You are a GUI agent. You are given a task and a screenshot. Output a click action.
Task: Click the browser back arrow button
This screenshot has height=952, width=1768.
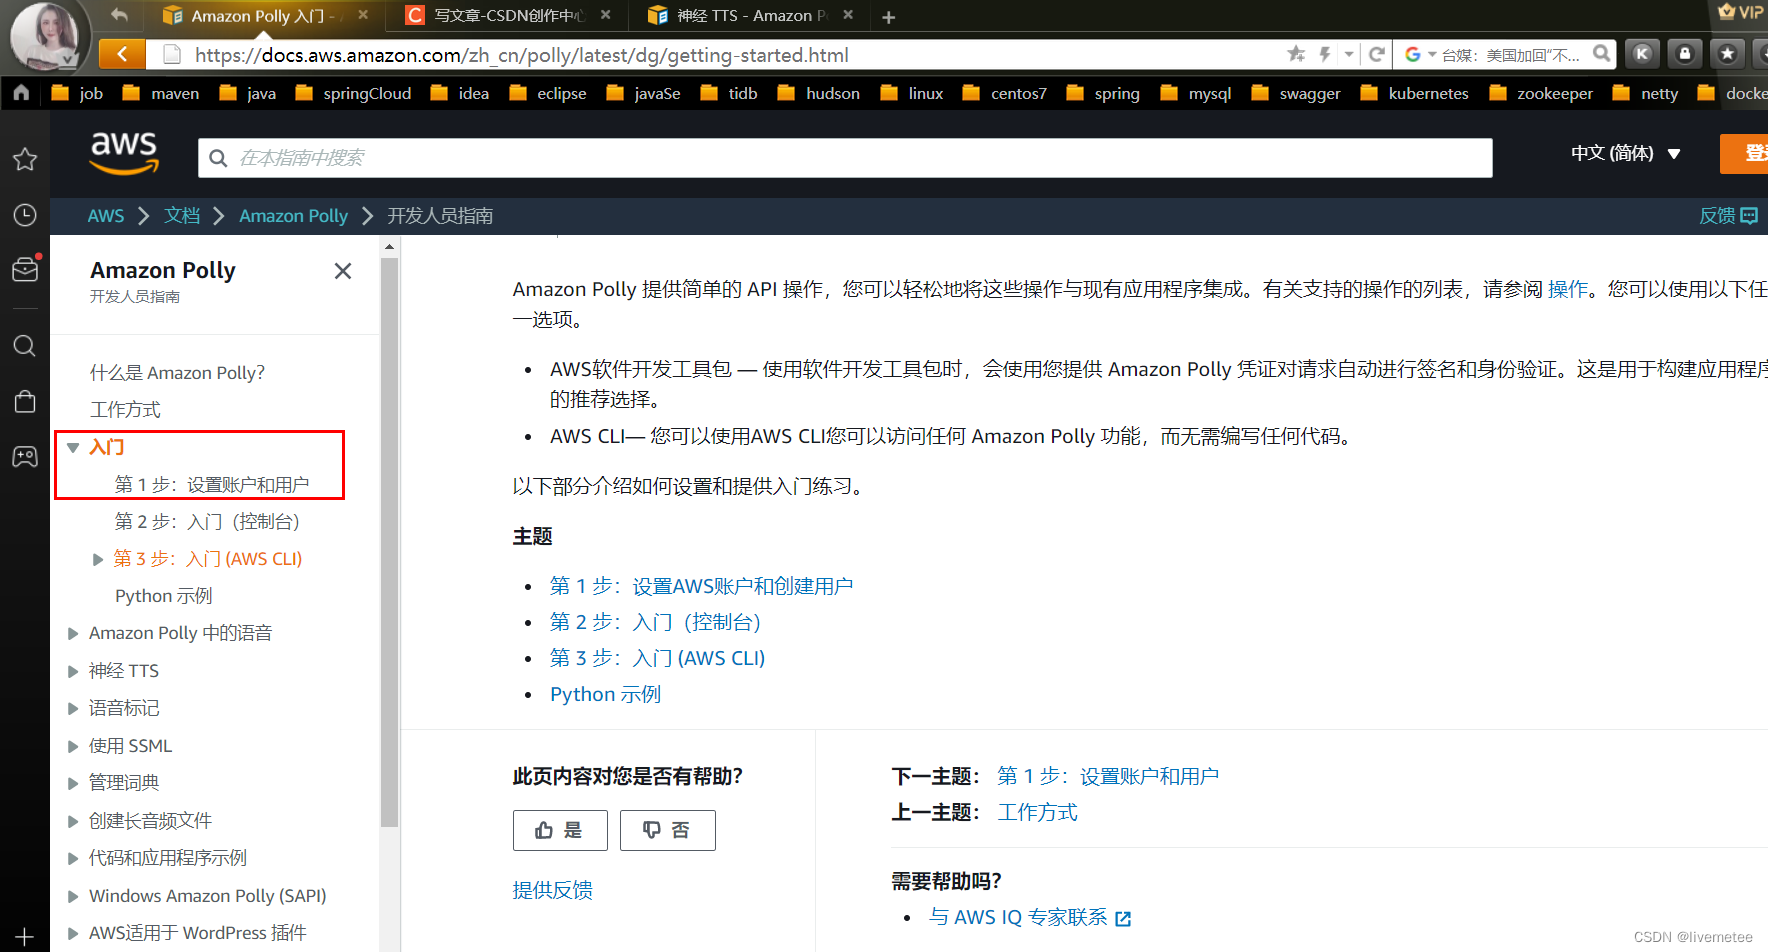pyautogui.click(x=122, y=54)
